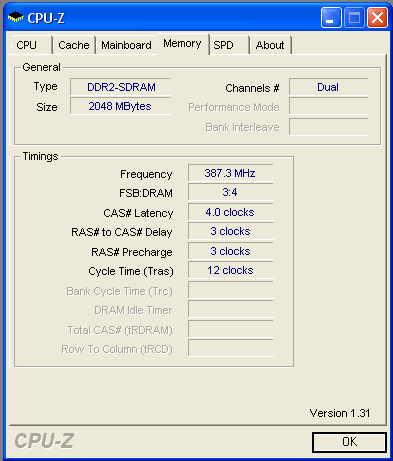The height and width of the screenshot is (461, 393).
Task: Click the RAS# to CAS# Delay value
Action: tap(231, 232)
